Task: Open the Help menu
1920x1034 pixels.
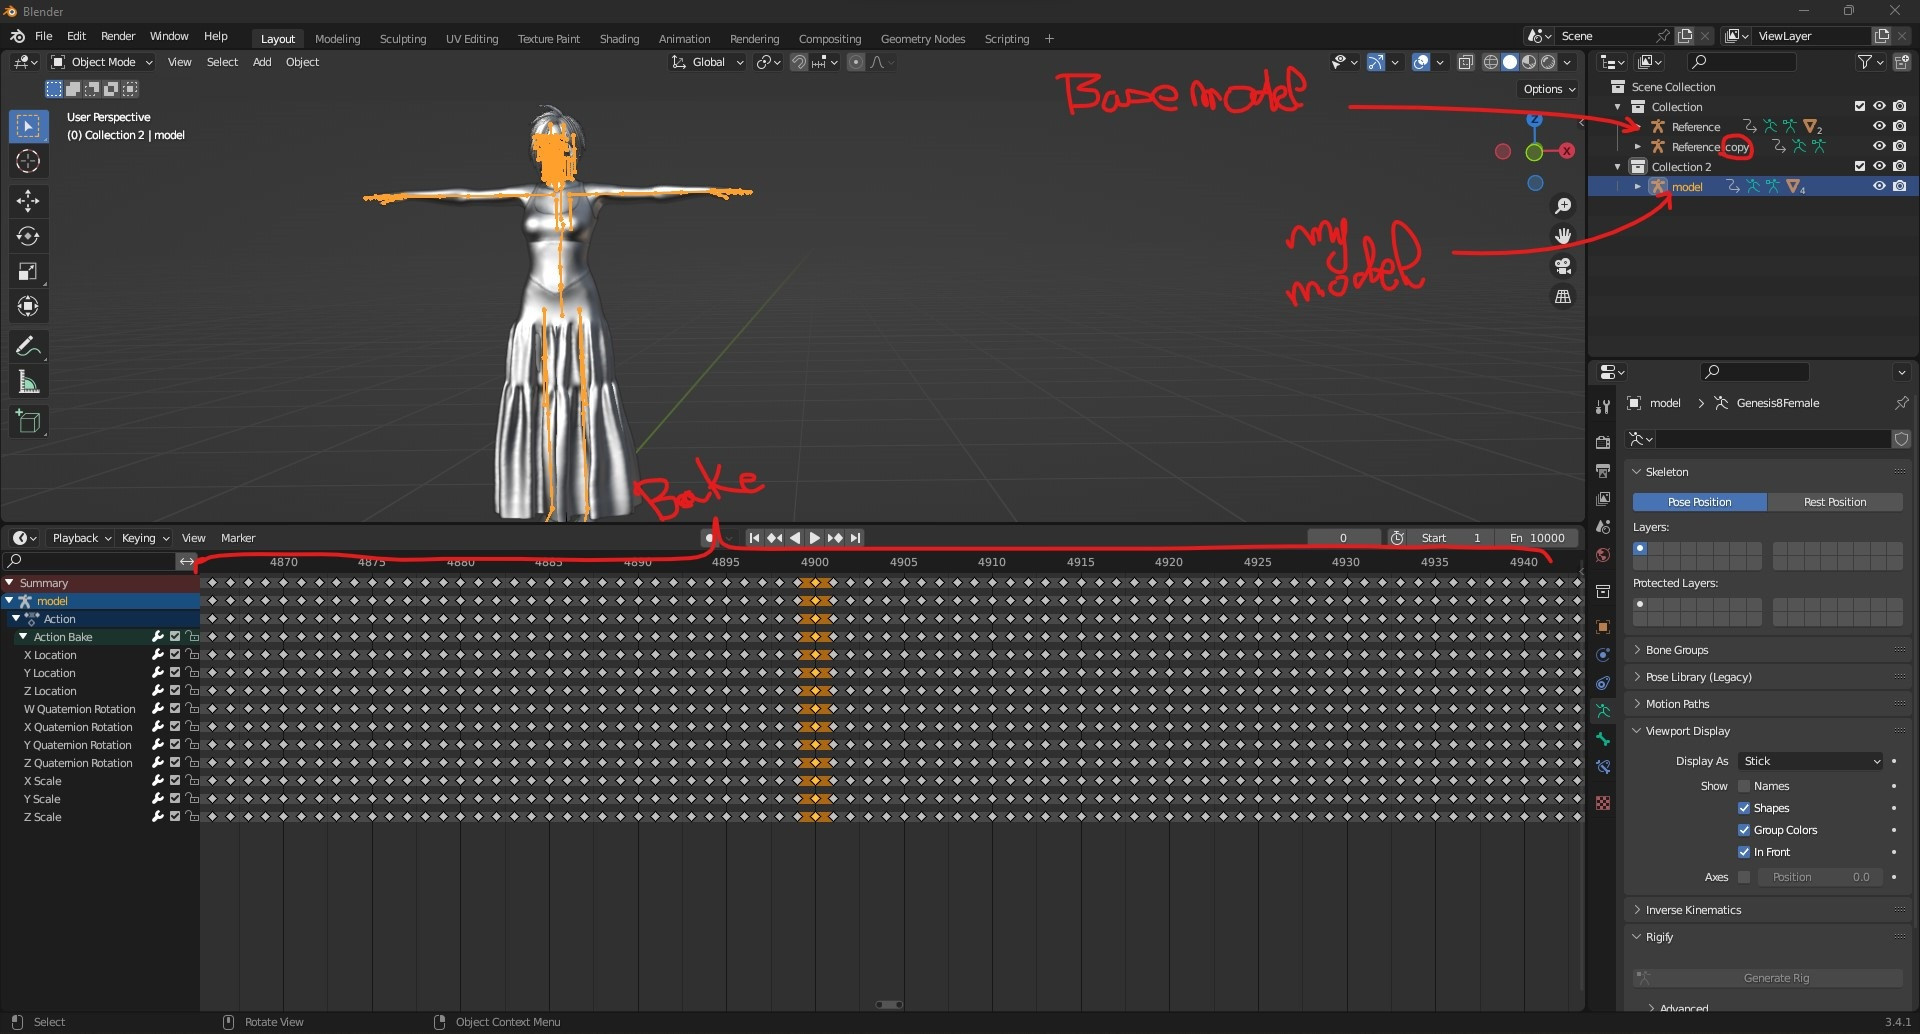Action: (216, 38)
